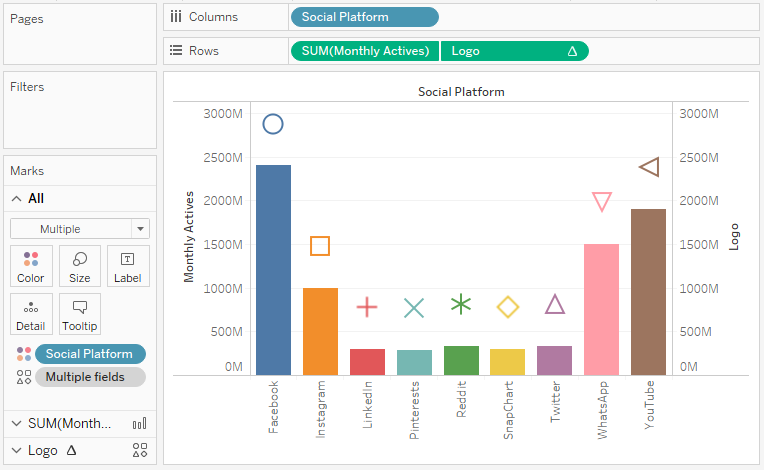Click the SnapChart axis label
Image resolution: width=764 pixels, height=470 pixels.
tap(508, 410)
